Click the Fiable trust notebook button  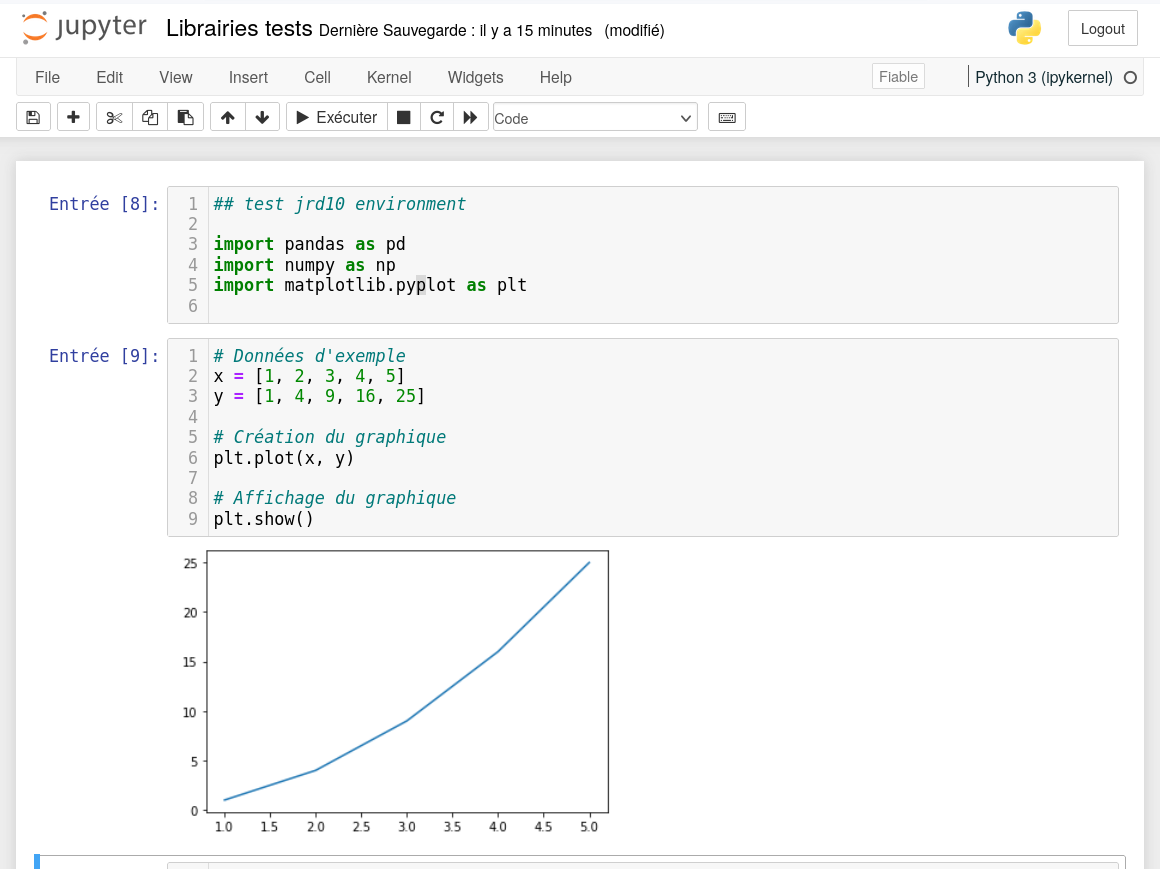pos(898,77)
